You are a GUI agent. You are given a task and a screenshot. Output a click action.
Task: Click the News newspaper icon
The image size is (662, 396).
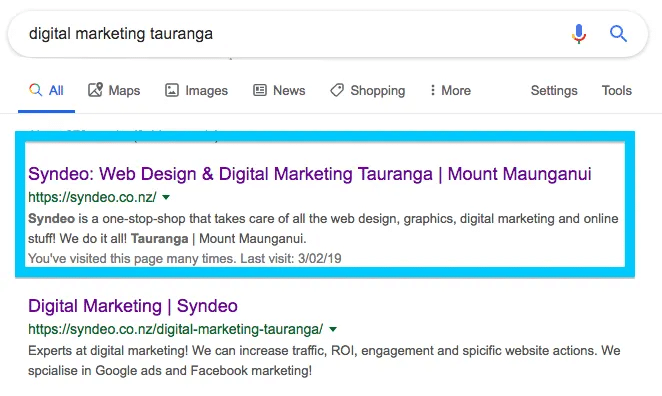point(260,90)
